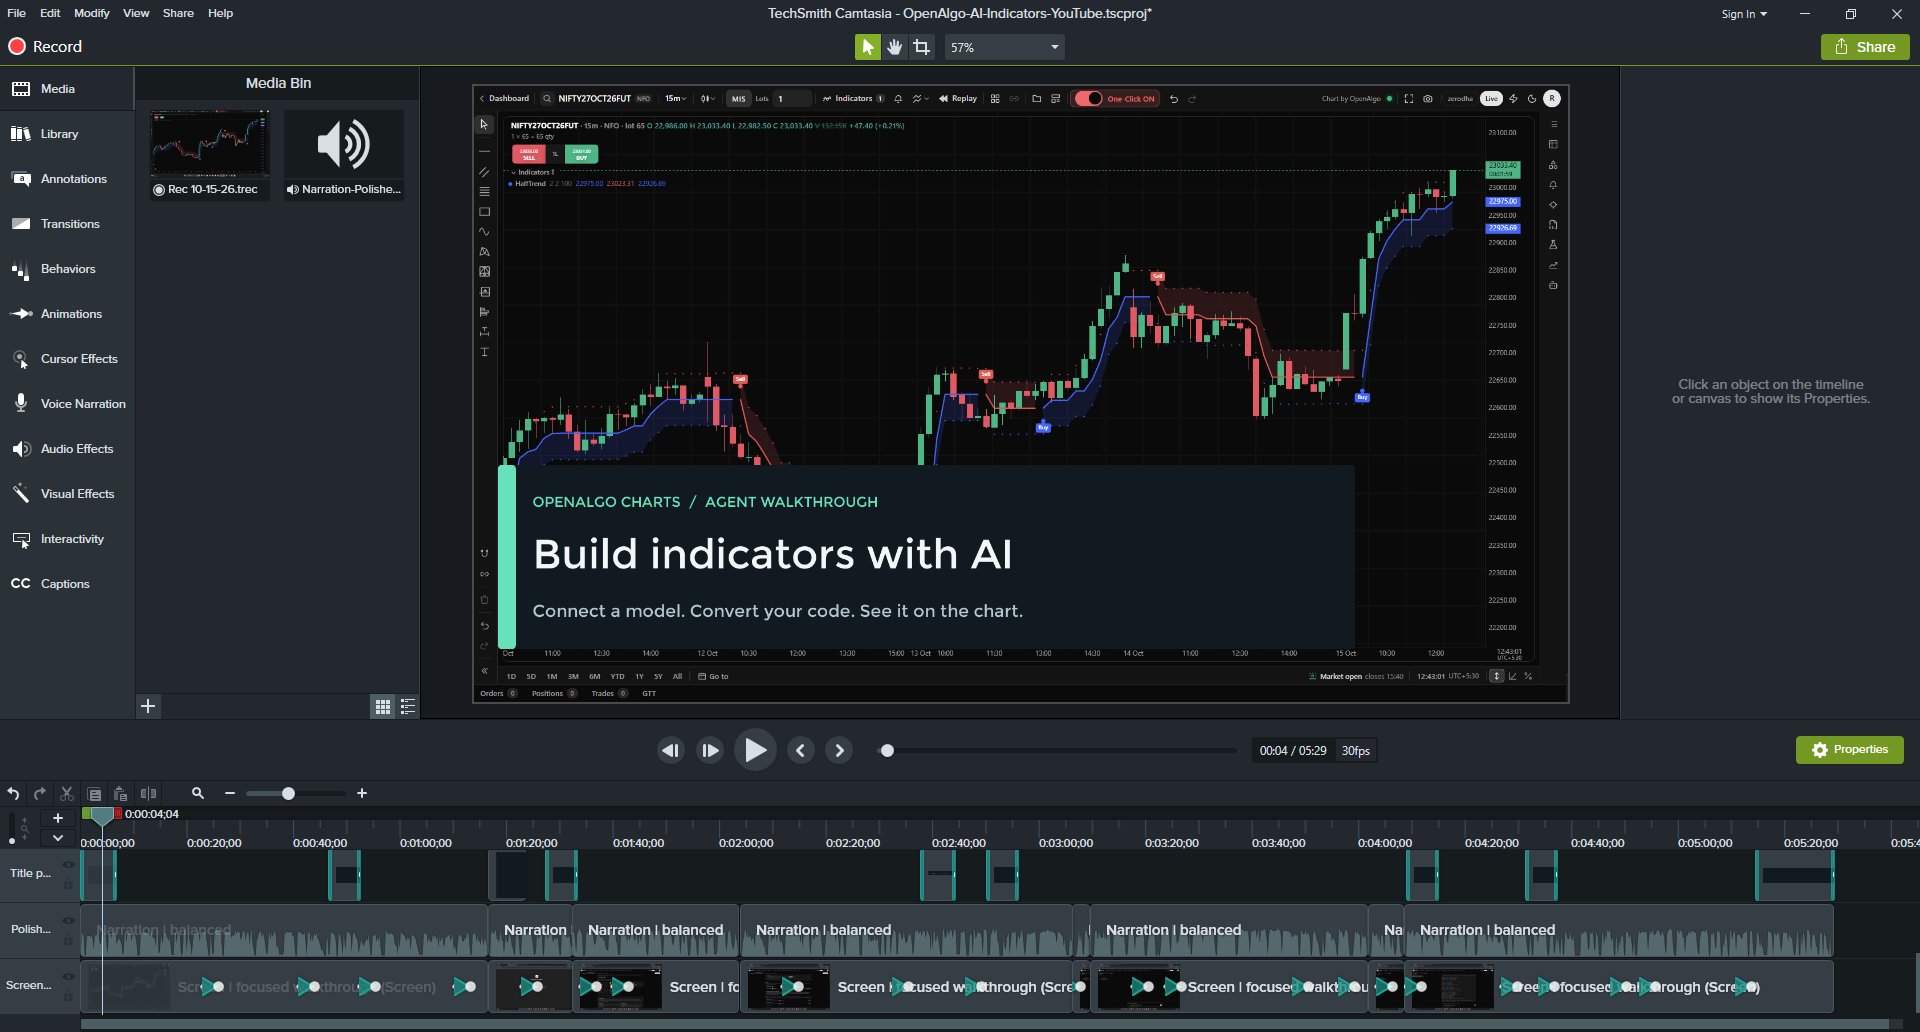This screenshot has width=1920, height=1032.
Task: Click the timeline zoom slider handle
Action: tap(288, 793)
